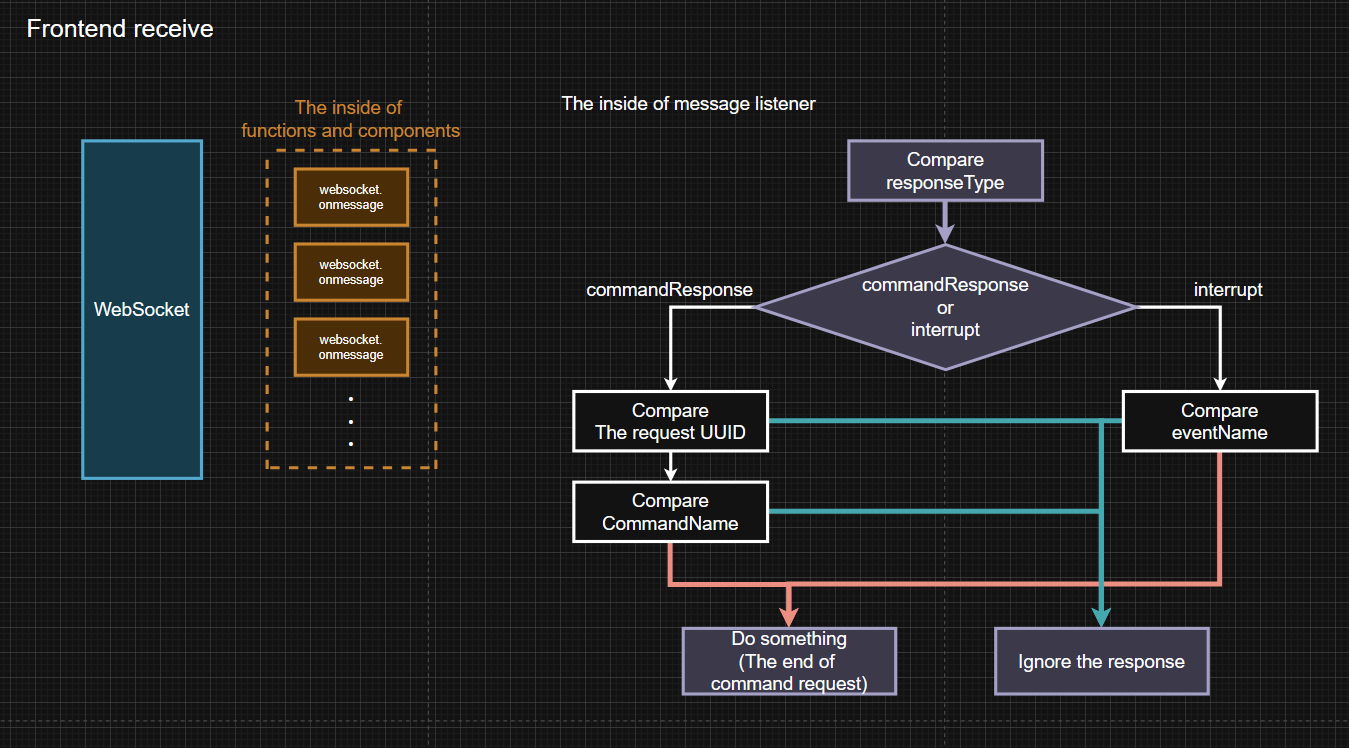Select the middle websocket.onmessage box
1349x748 pixels.
pos(351,272)
